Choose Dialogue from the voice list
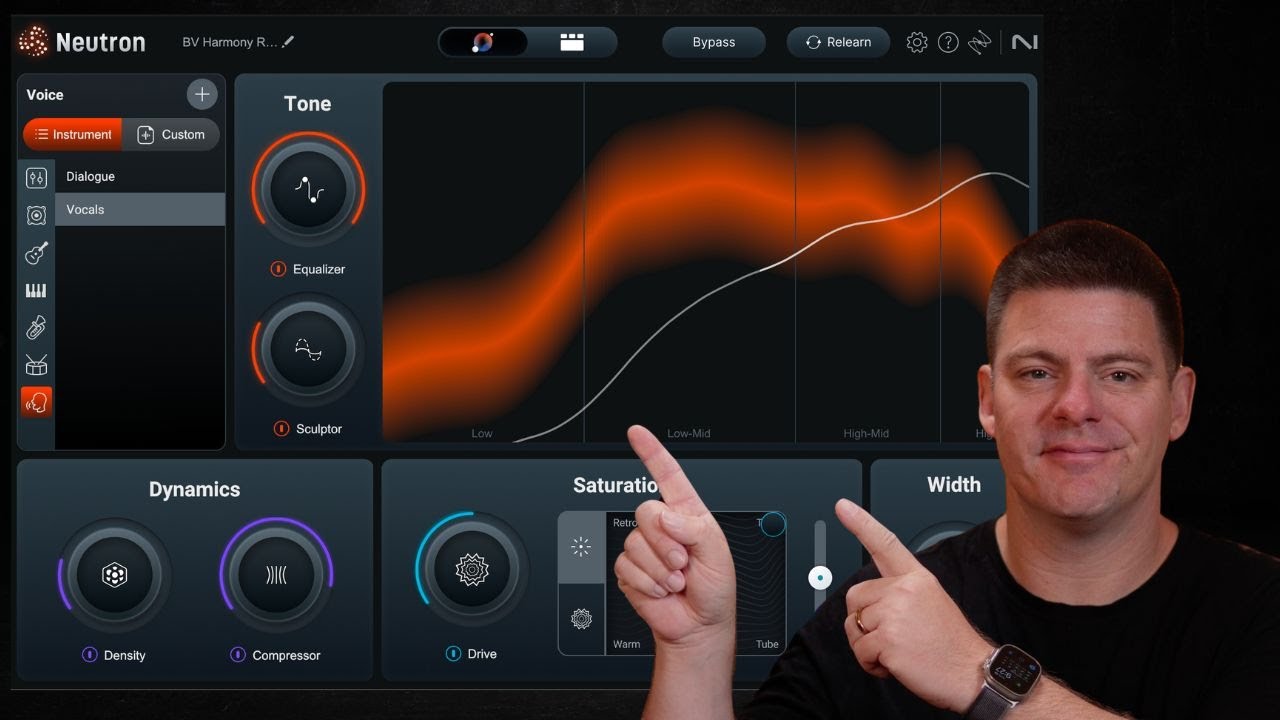 140,176
